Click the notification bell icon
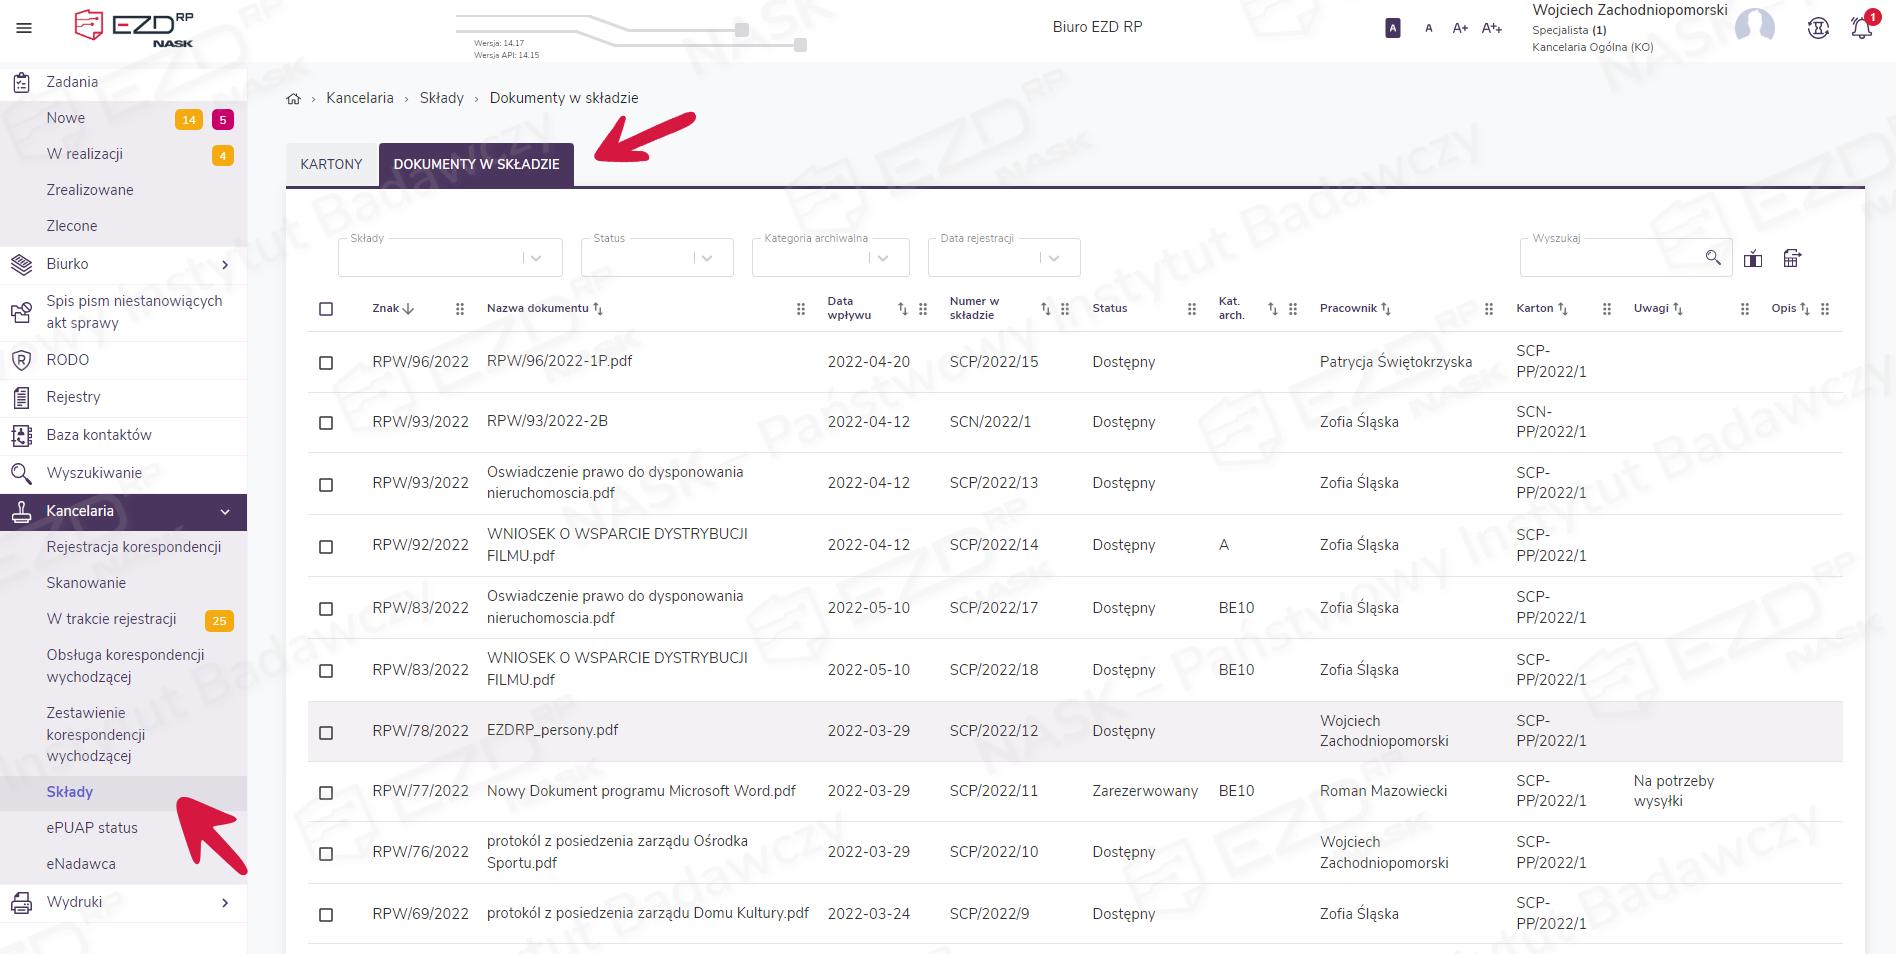The width and height of the screenshot is (1896, 954). pos(1861,28)
